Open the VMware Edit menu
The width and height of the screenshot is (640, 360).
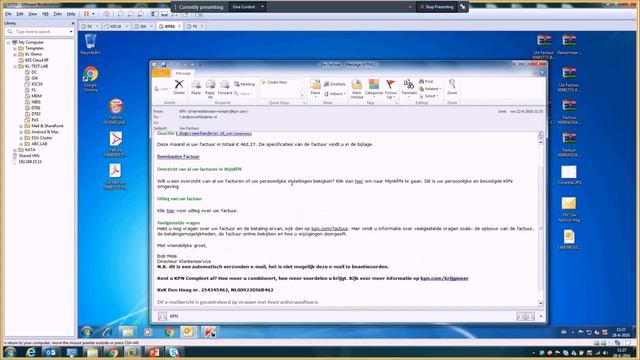pyautogui.click(x=20, y=14)
